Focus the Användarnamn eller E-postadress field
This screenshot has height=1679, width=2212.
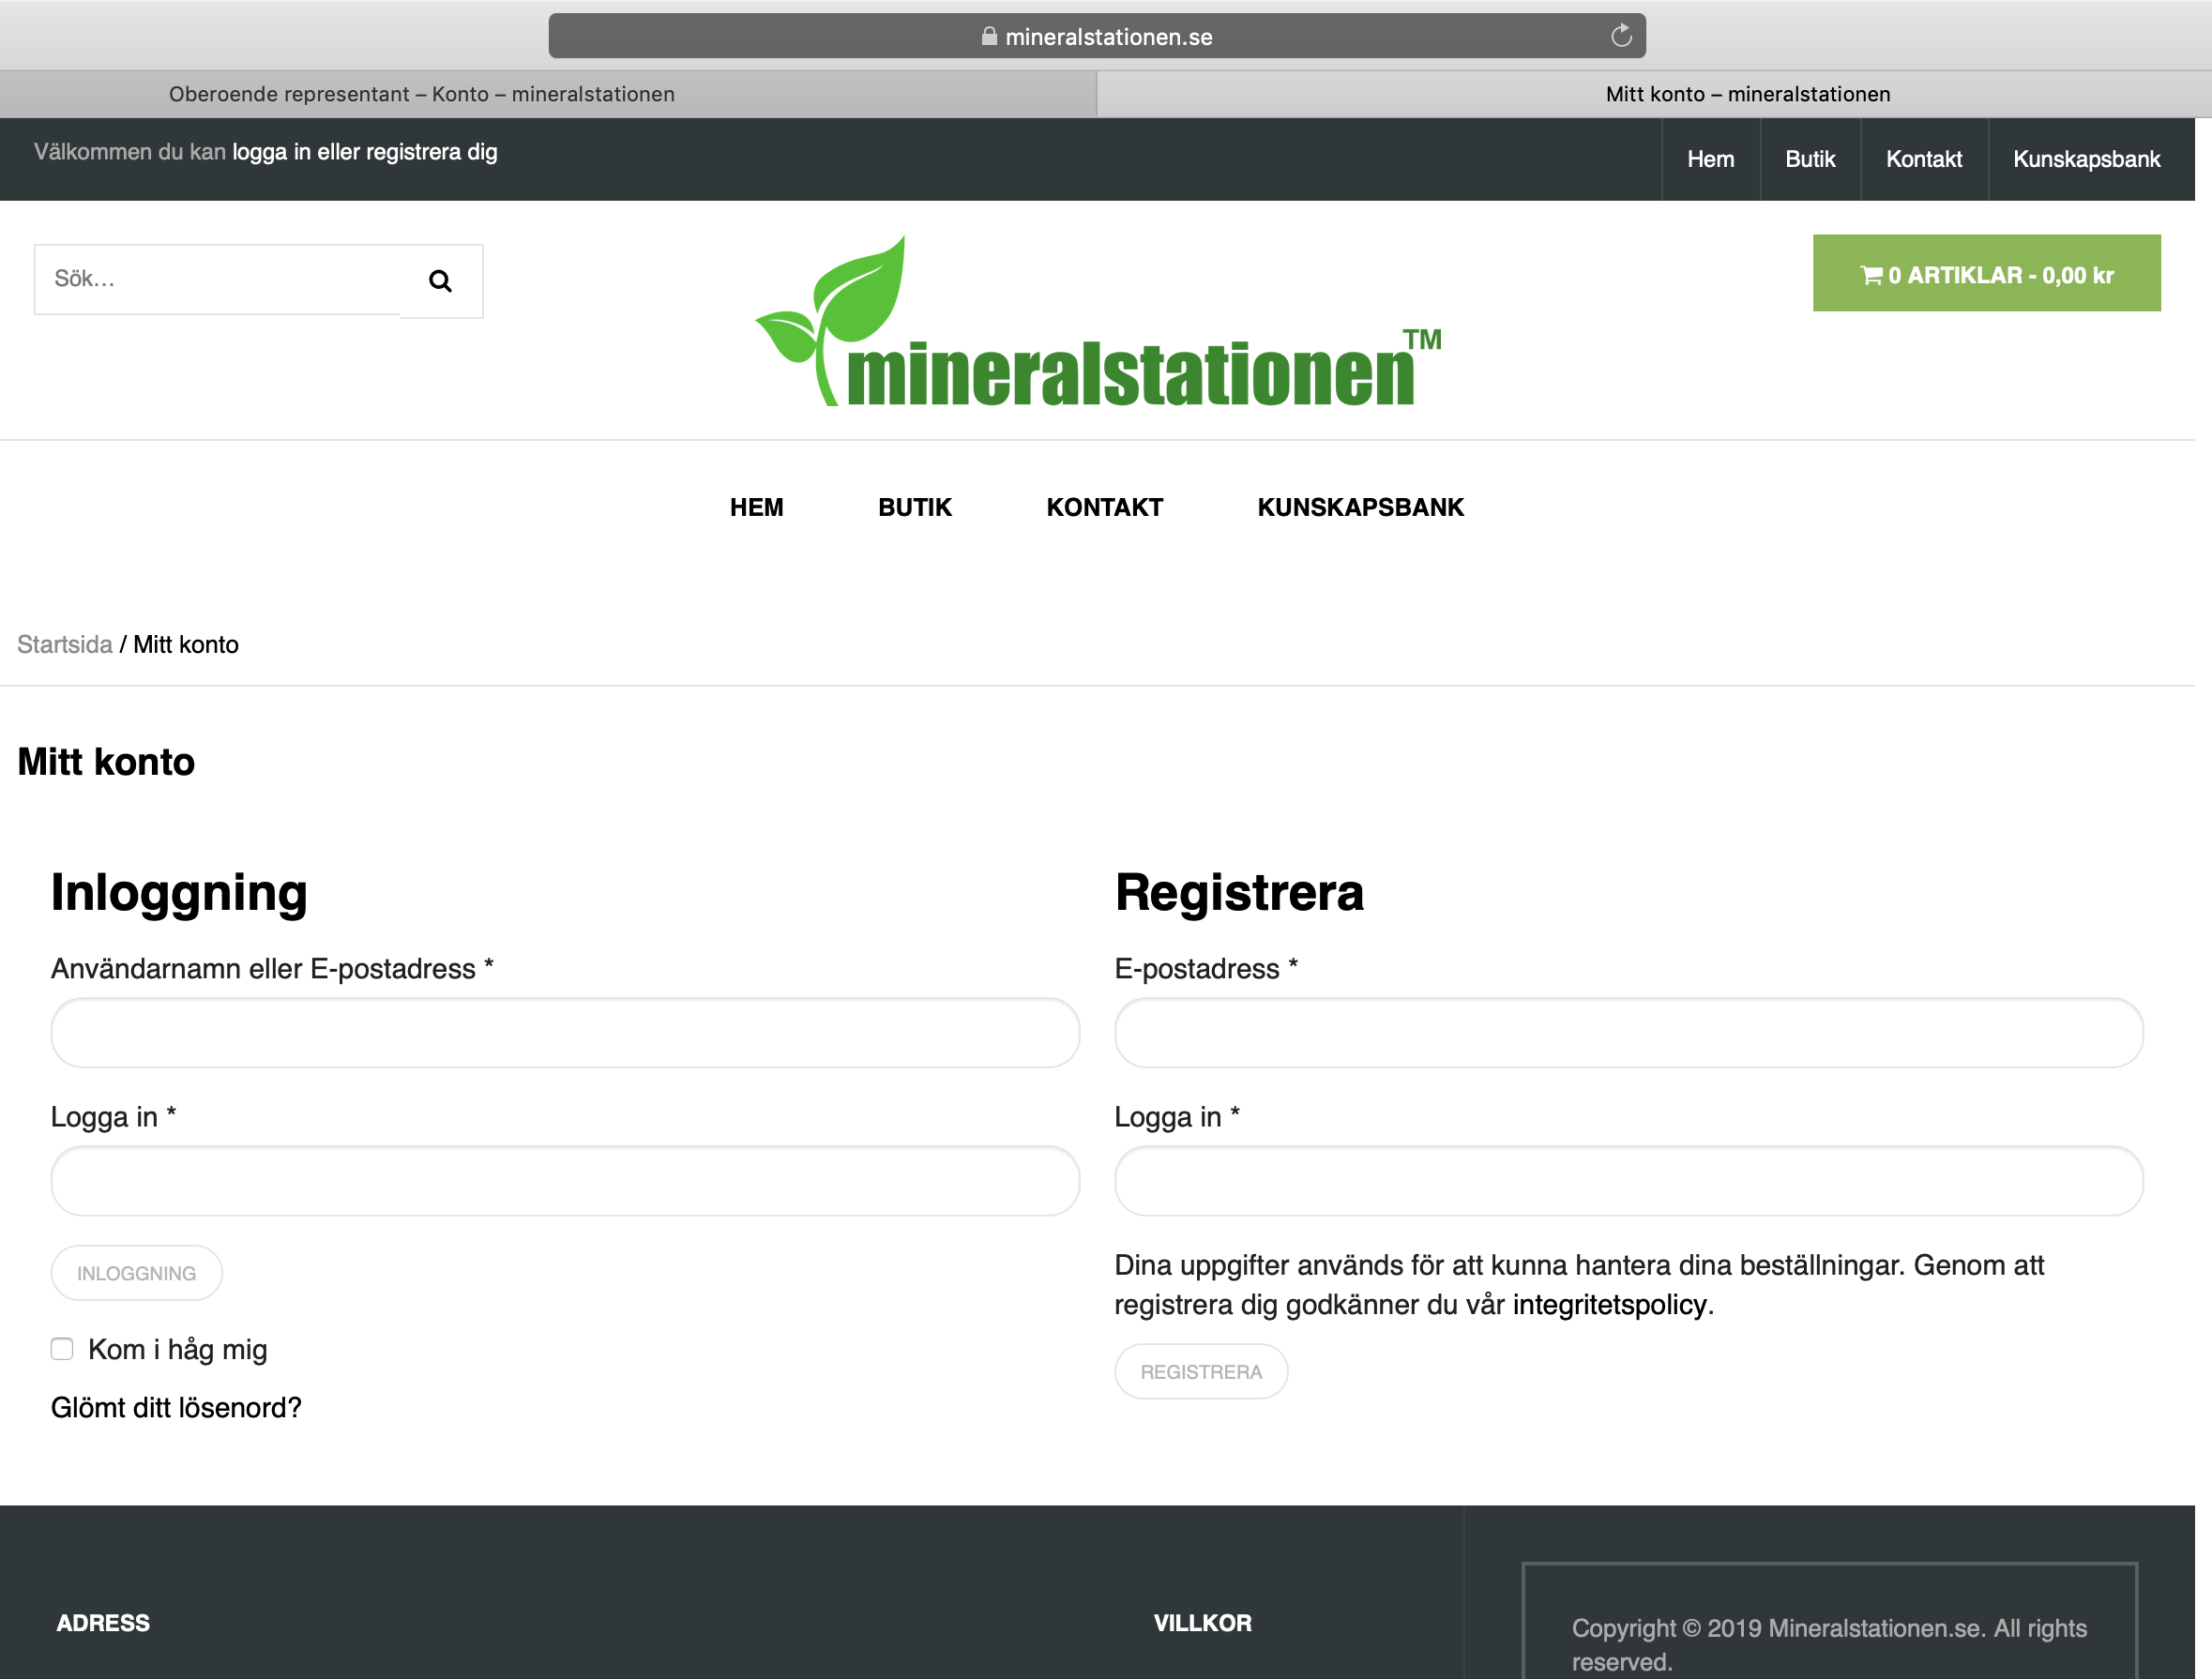coord(565,1032)
